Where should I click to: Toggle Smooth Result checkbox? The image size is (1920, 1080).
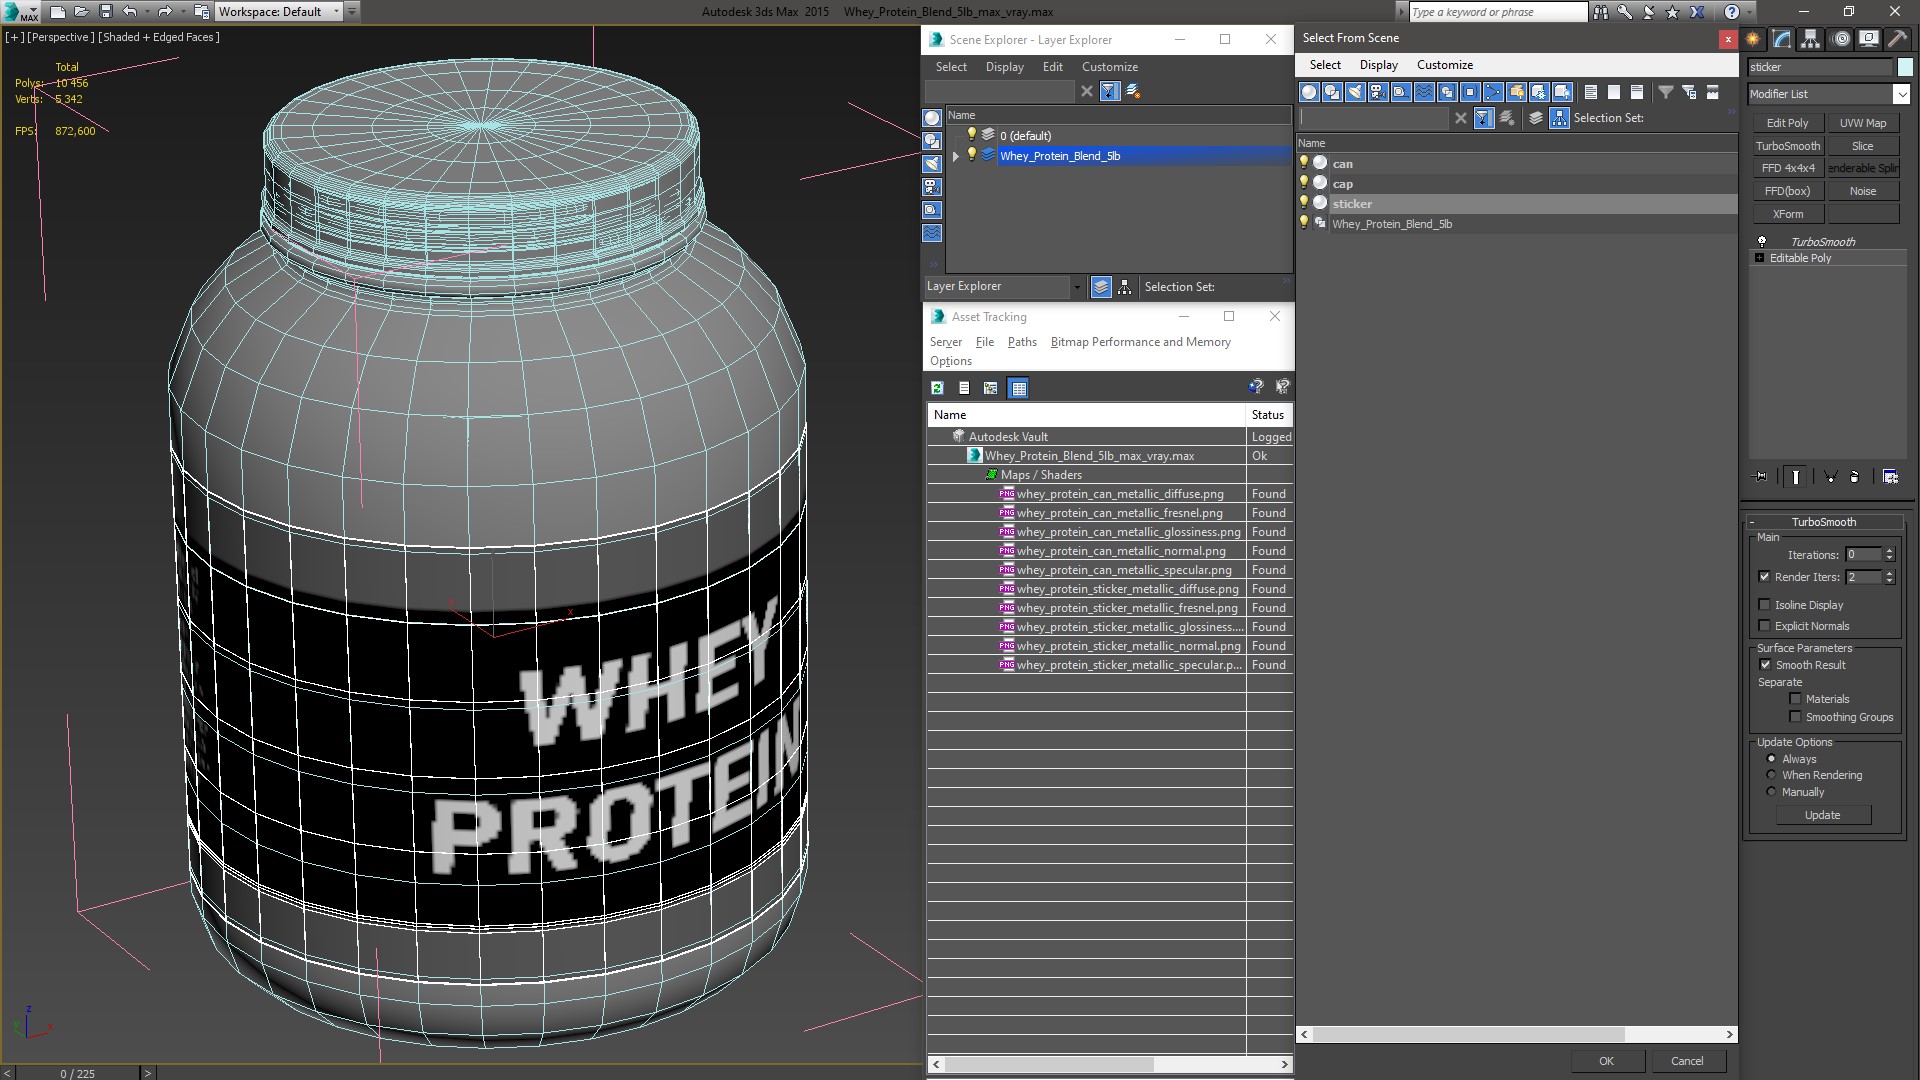[x=1765, y=665]
